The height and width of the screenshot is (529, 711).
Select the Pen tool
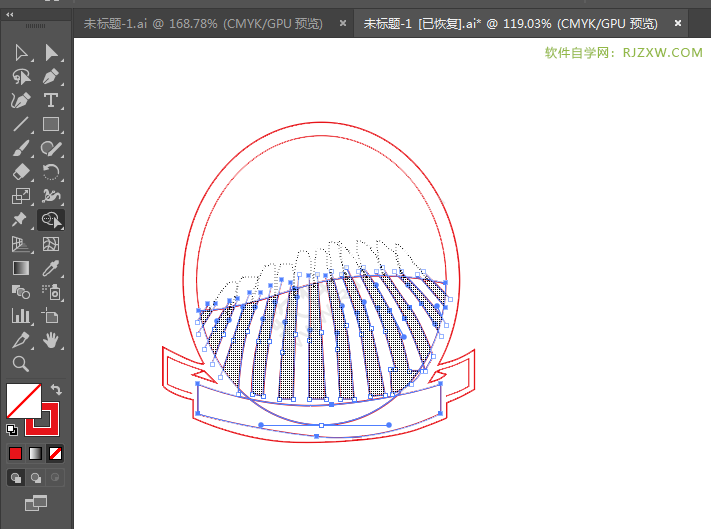51,77
